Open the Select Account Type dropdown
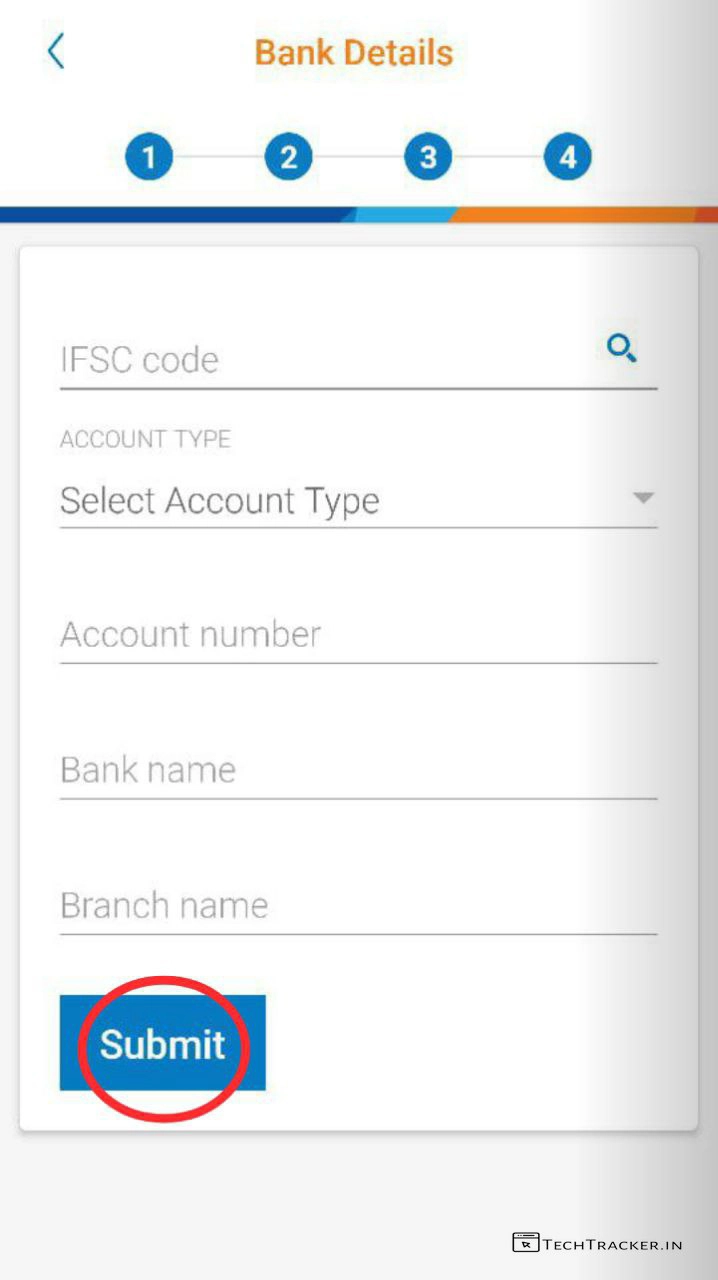Viewport: 718px width, 1280px height. [330, 500]
